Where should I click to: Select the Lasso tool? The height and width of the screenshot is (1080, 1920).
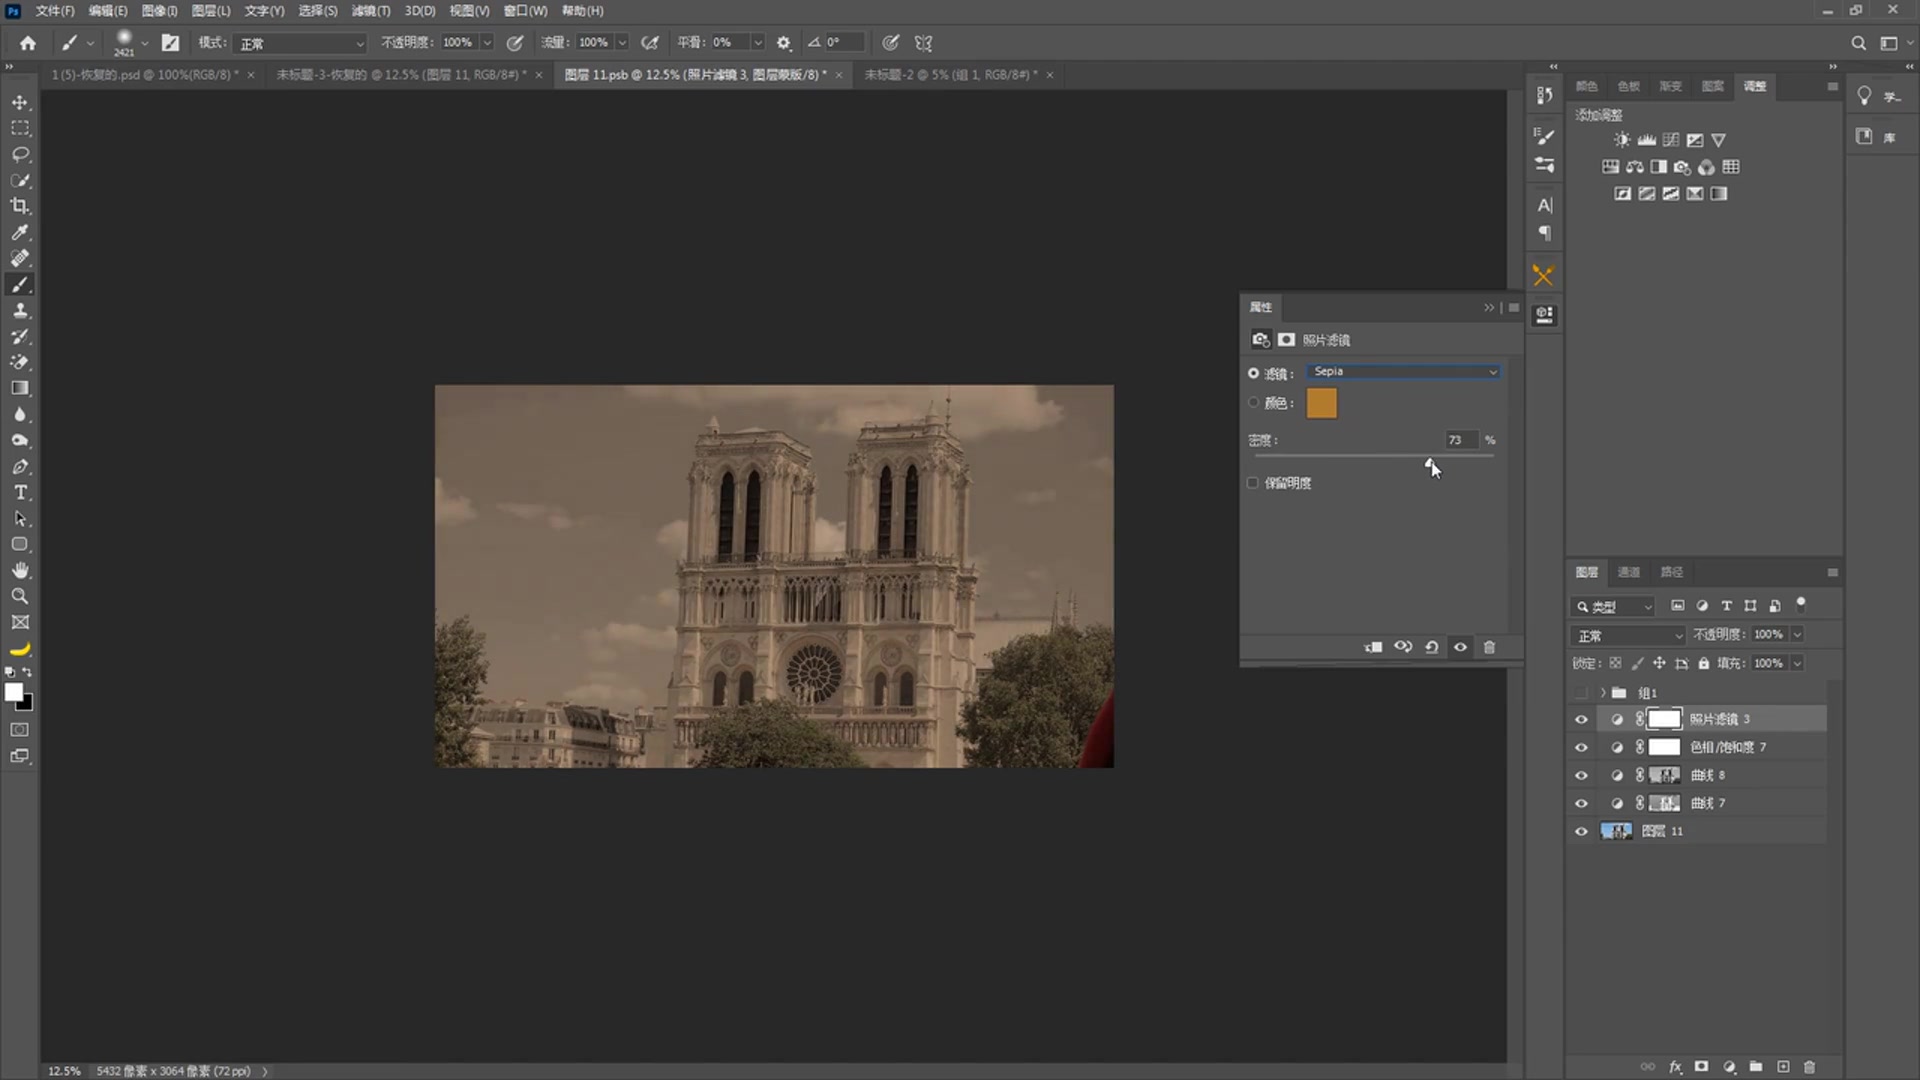pos(20,155)
